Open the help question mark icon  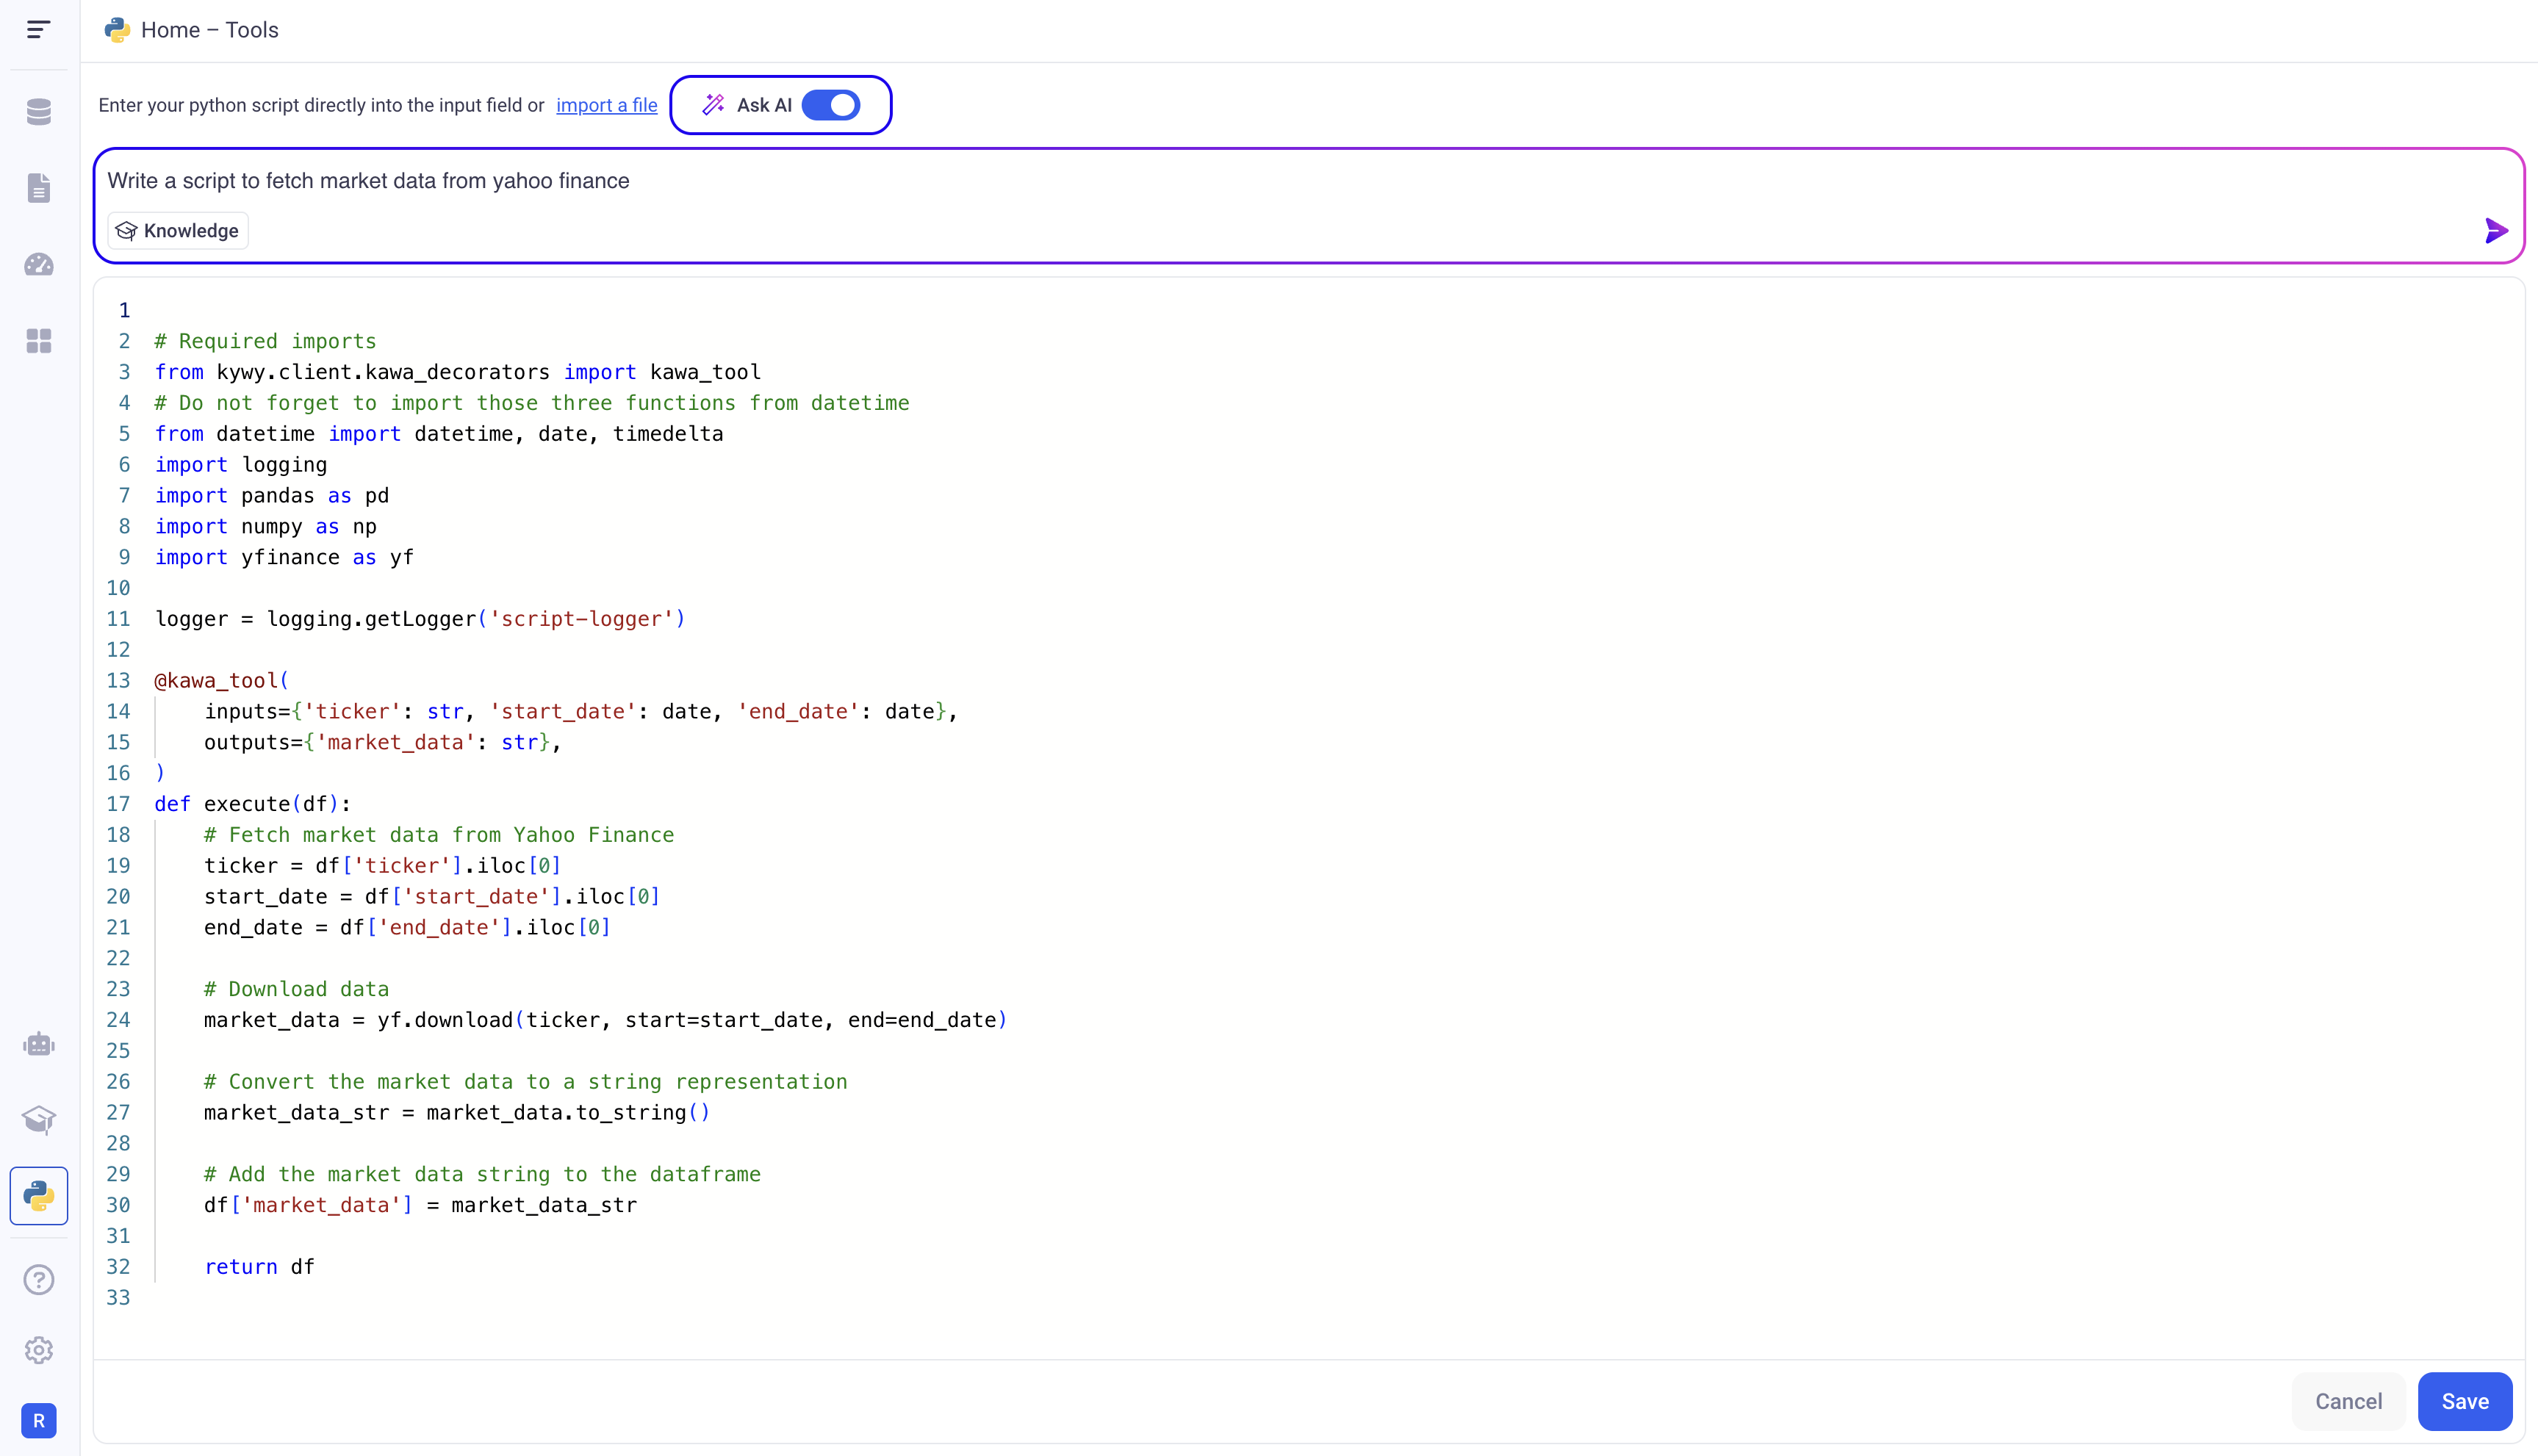point(38,1279)
